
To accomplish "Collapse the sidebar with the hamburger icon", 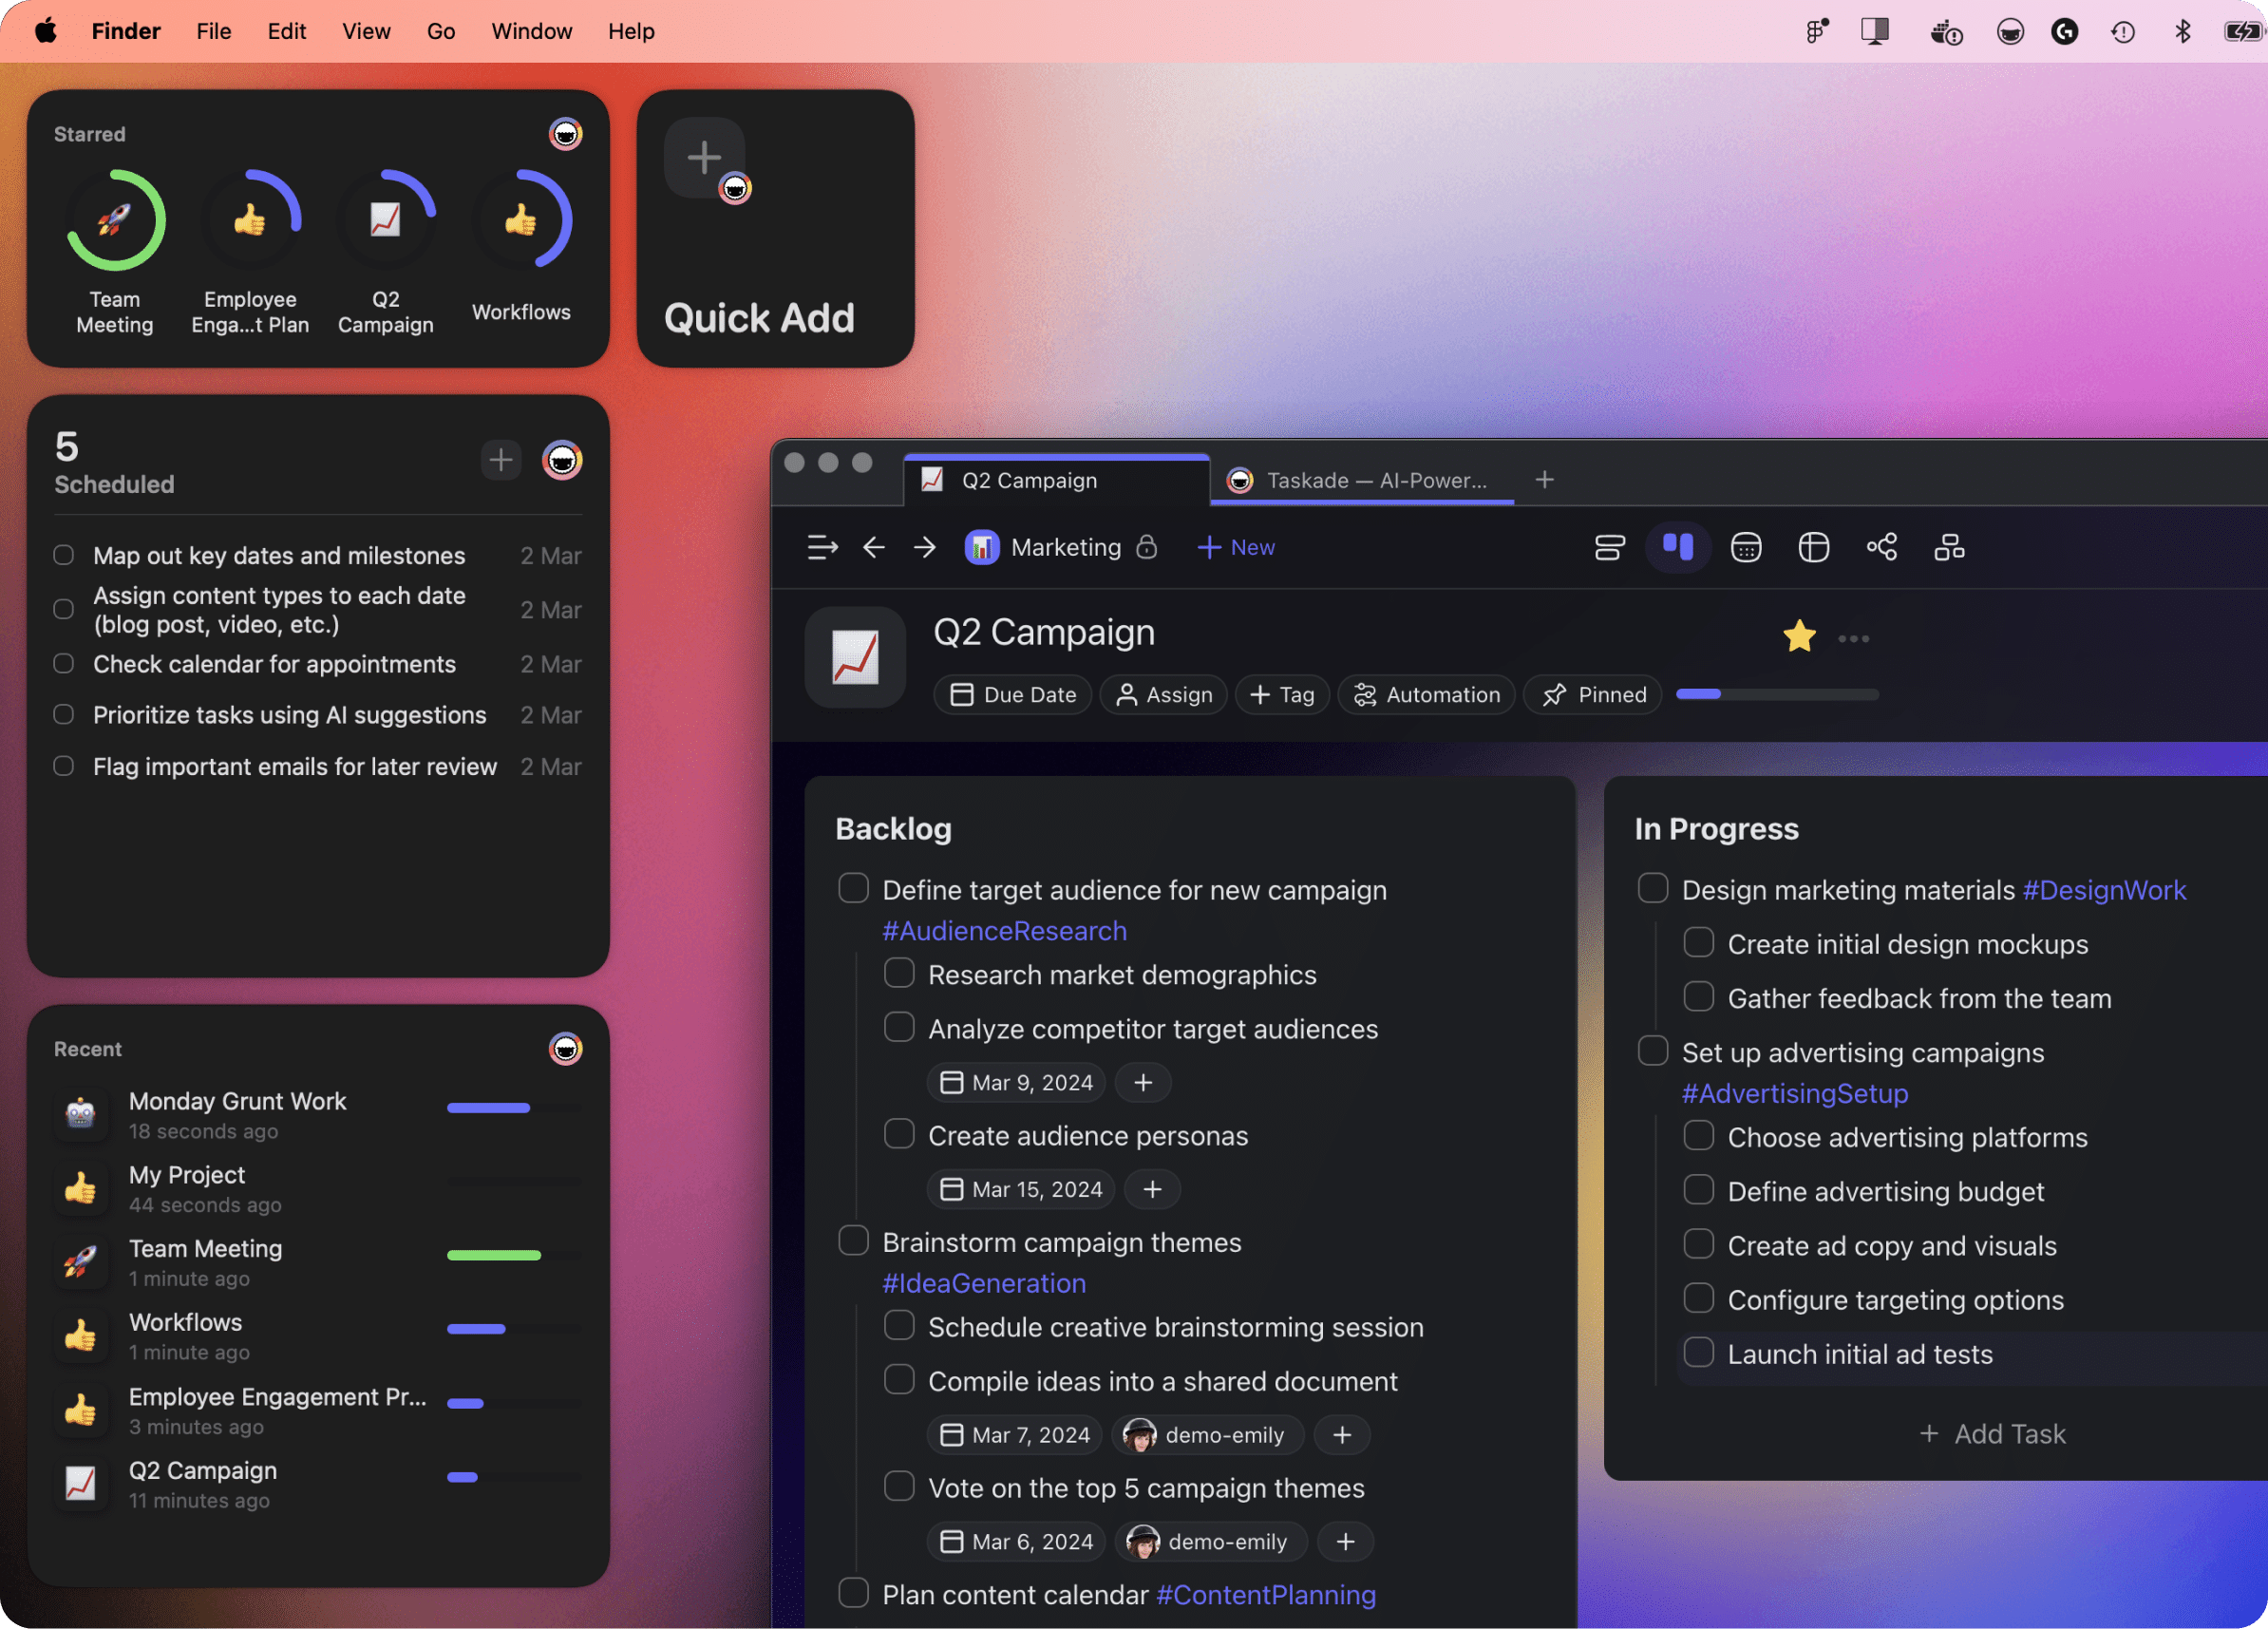I will tap(822, 547).
